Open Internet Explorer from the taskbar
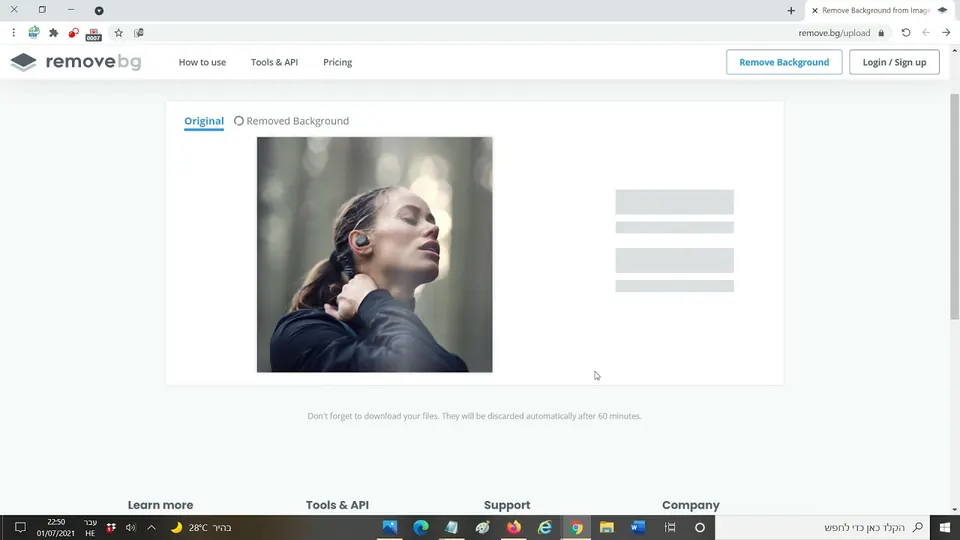960x540 pixels. [x=545, y=527]
